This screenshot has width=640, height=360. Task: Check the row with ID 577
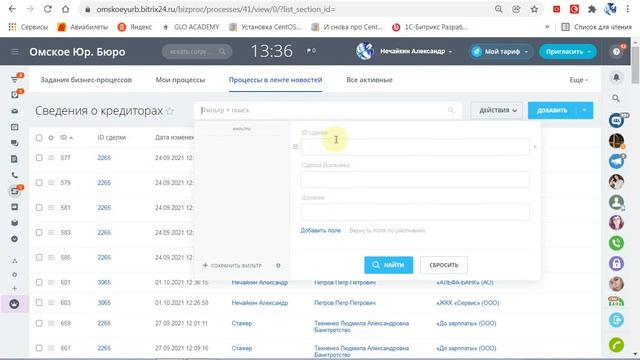click(x=39, y=158)
